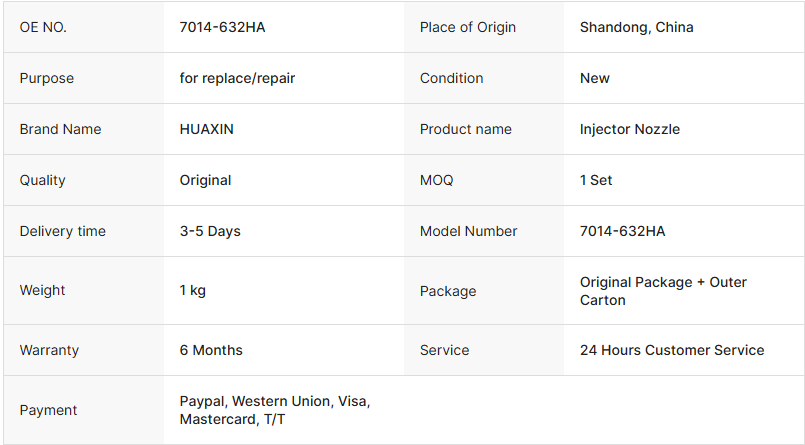This screenshot has height=445, width=805.
Task: Click the Quality label cell
Action: click(x=84, y=180)
